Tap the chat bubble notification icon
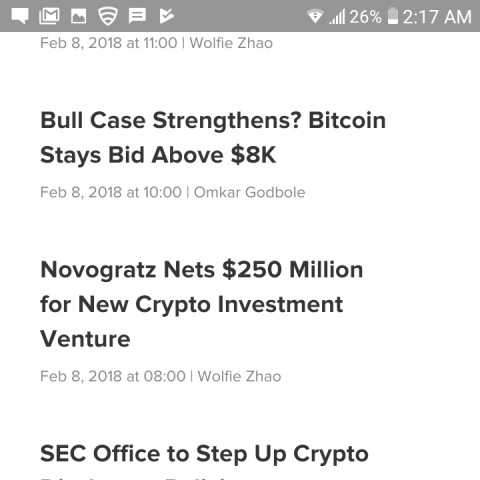Image resolution: width=480 pixels, height=480 pixels. pyautogui.click(x=20, y=16)
